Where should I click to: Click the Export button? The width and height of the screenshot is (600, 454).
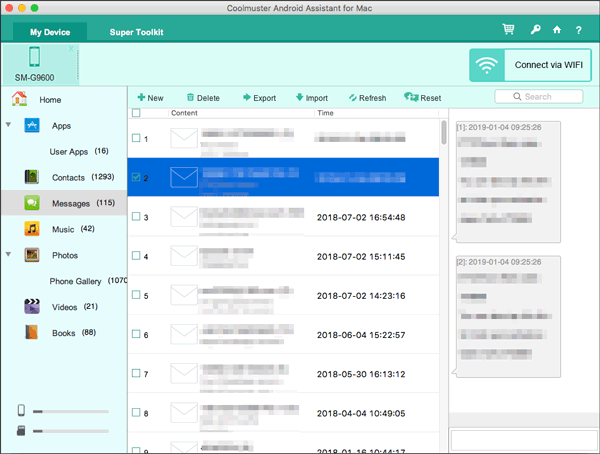pyautogui.click(x=259, y=98)
